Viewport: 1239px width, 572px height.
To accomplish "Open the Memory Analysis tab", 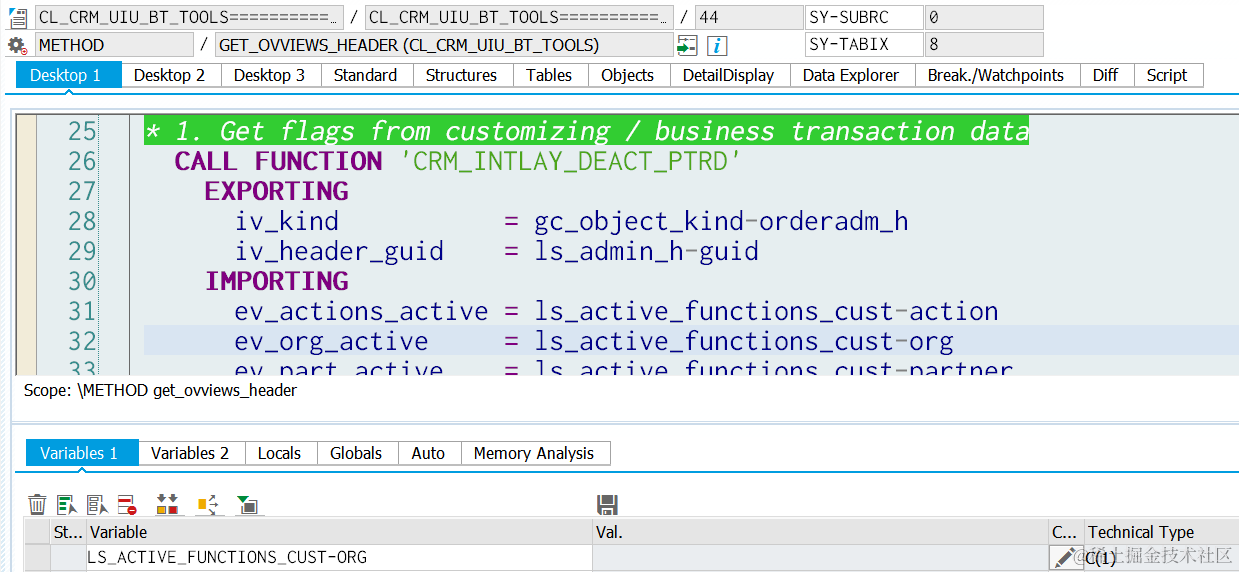I will [x=534, y=453].
